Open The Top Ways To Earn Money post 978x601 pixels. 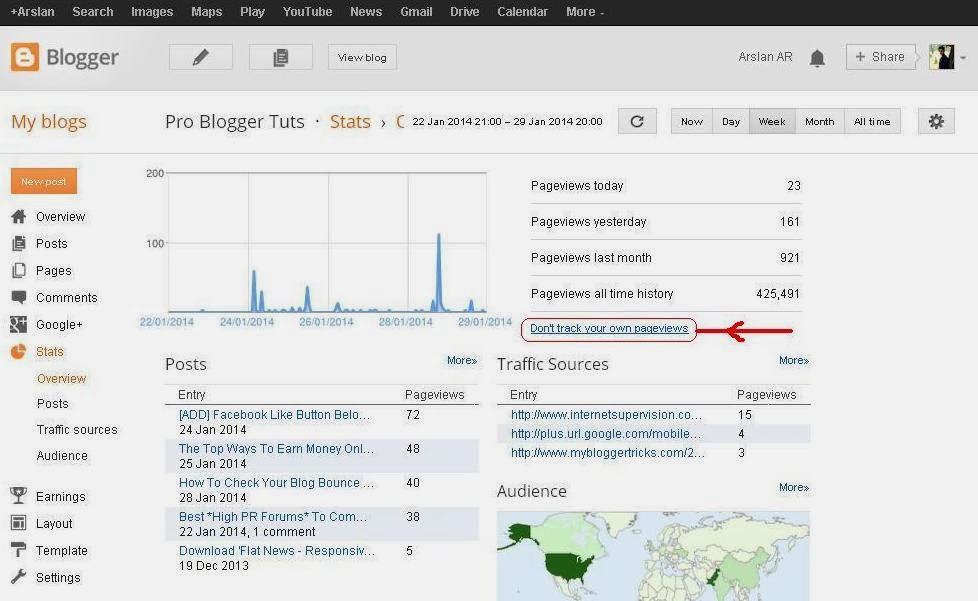(x=276, y=449)
